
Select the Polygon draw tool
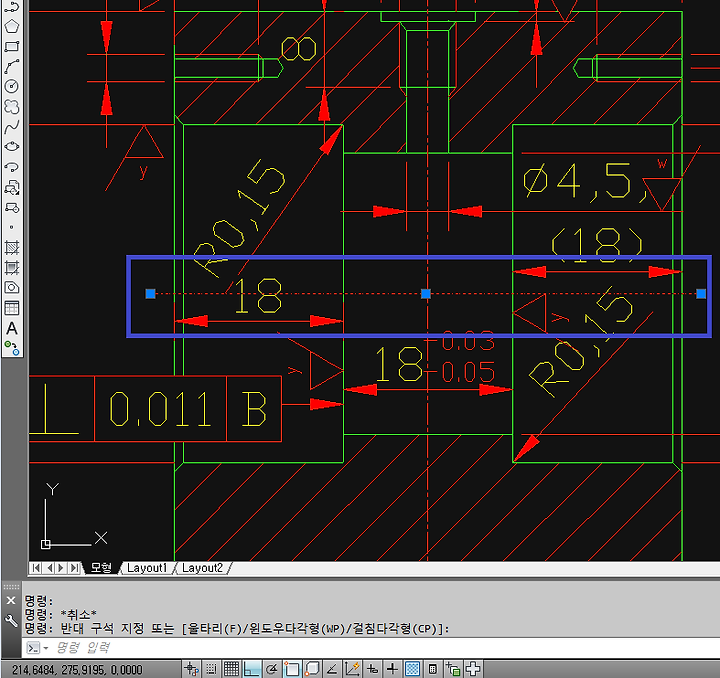click(x=11, y=26)
